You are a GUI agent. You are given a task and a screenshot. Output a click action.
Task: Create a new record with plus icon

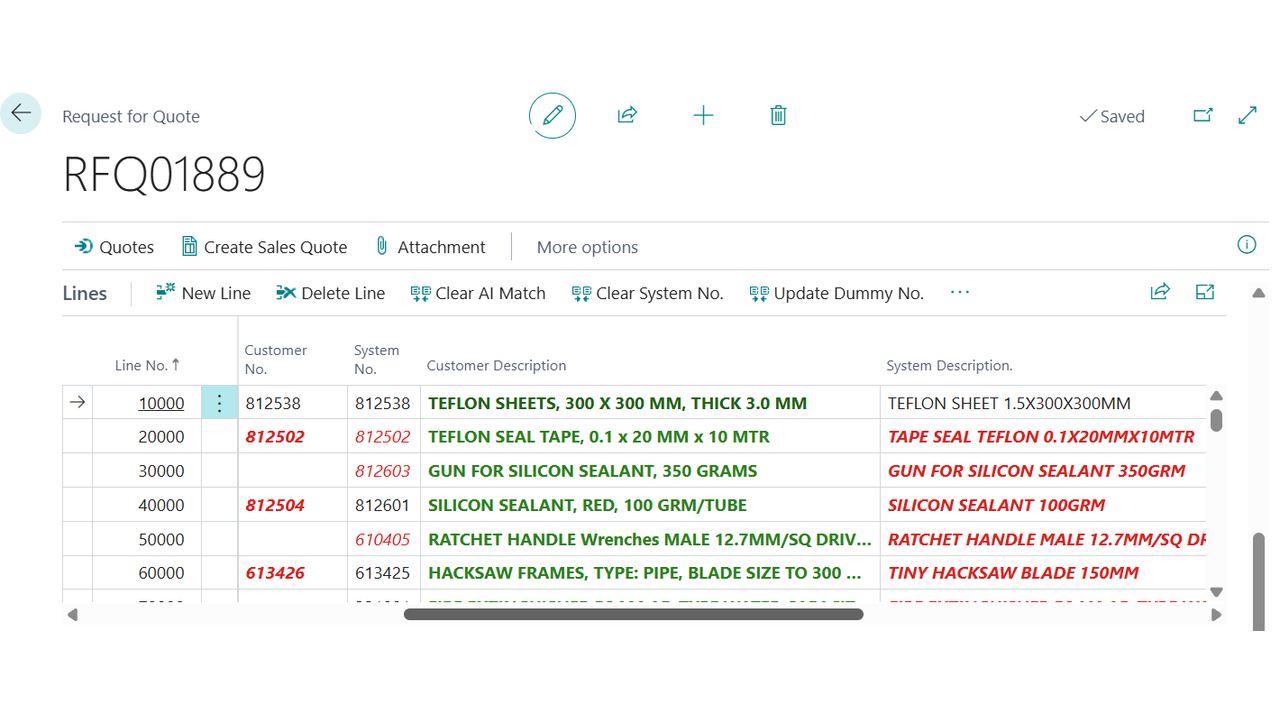(x=703, y=116)
